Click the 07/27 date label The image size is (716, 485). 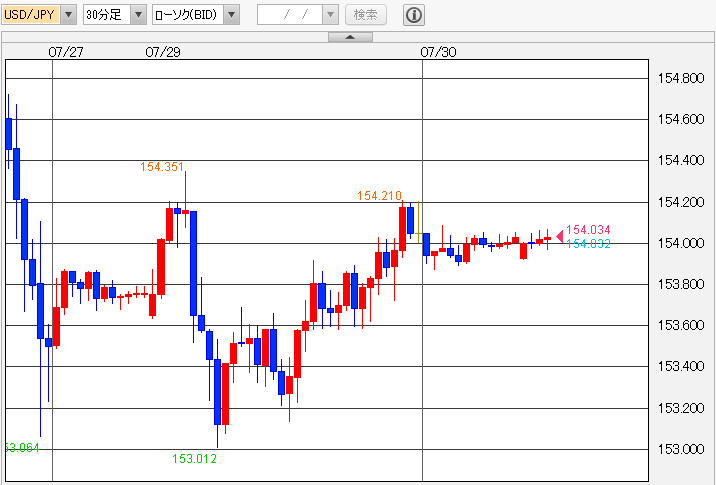66,52
